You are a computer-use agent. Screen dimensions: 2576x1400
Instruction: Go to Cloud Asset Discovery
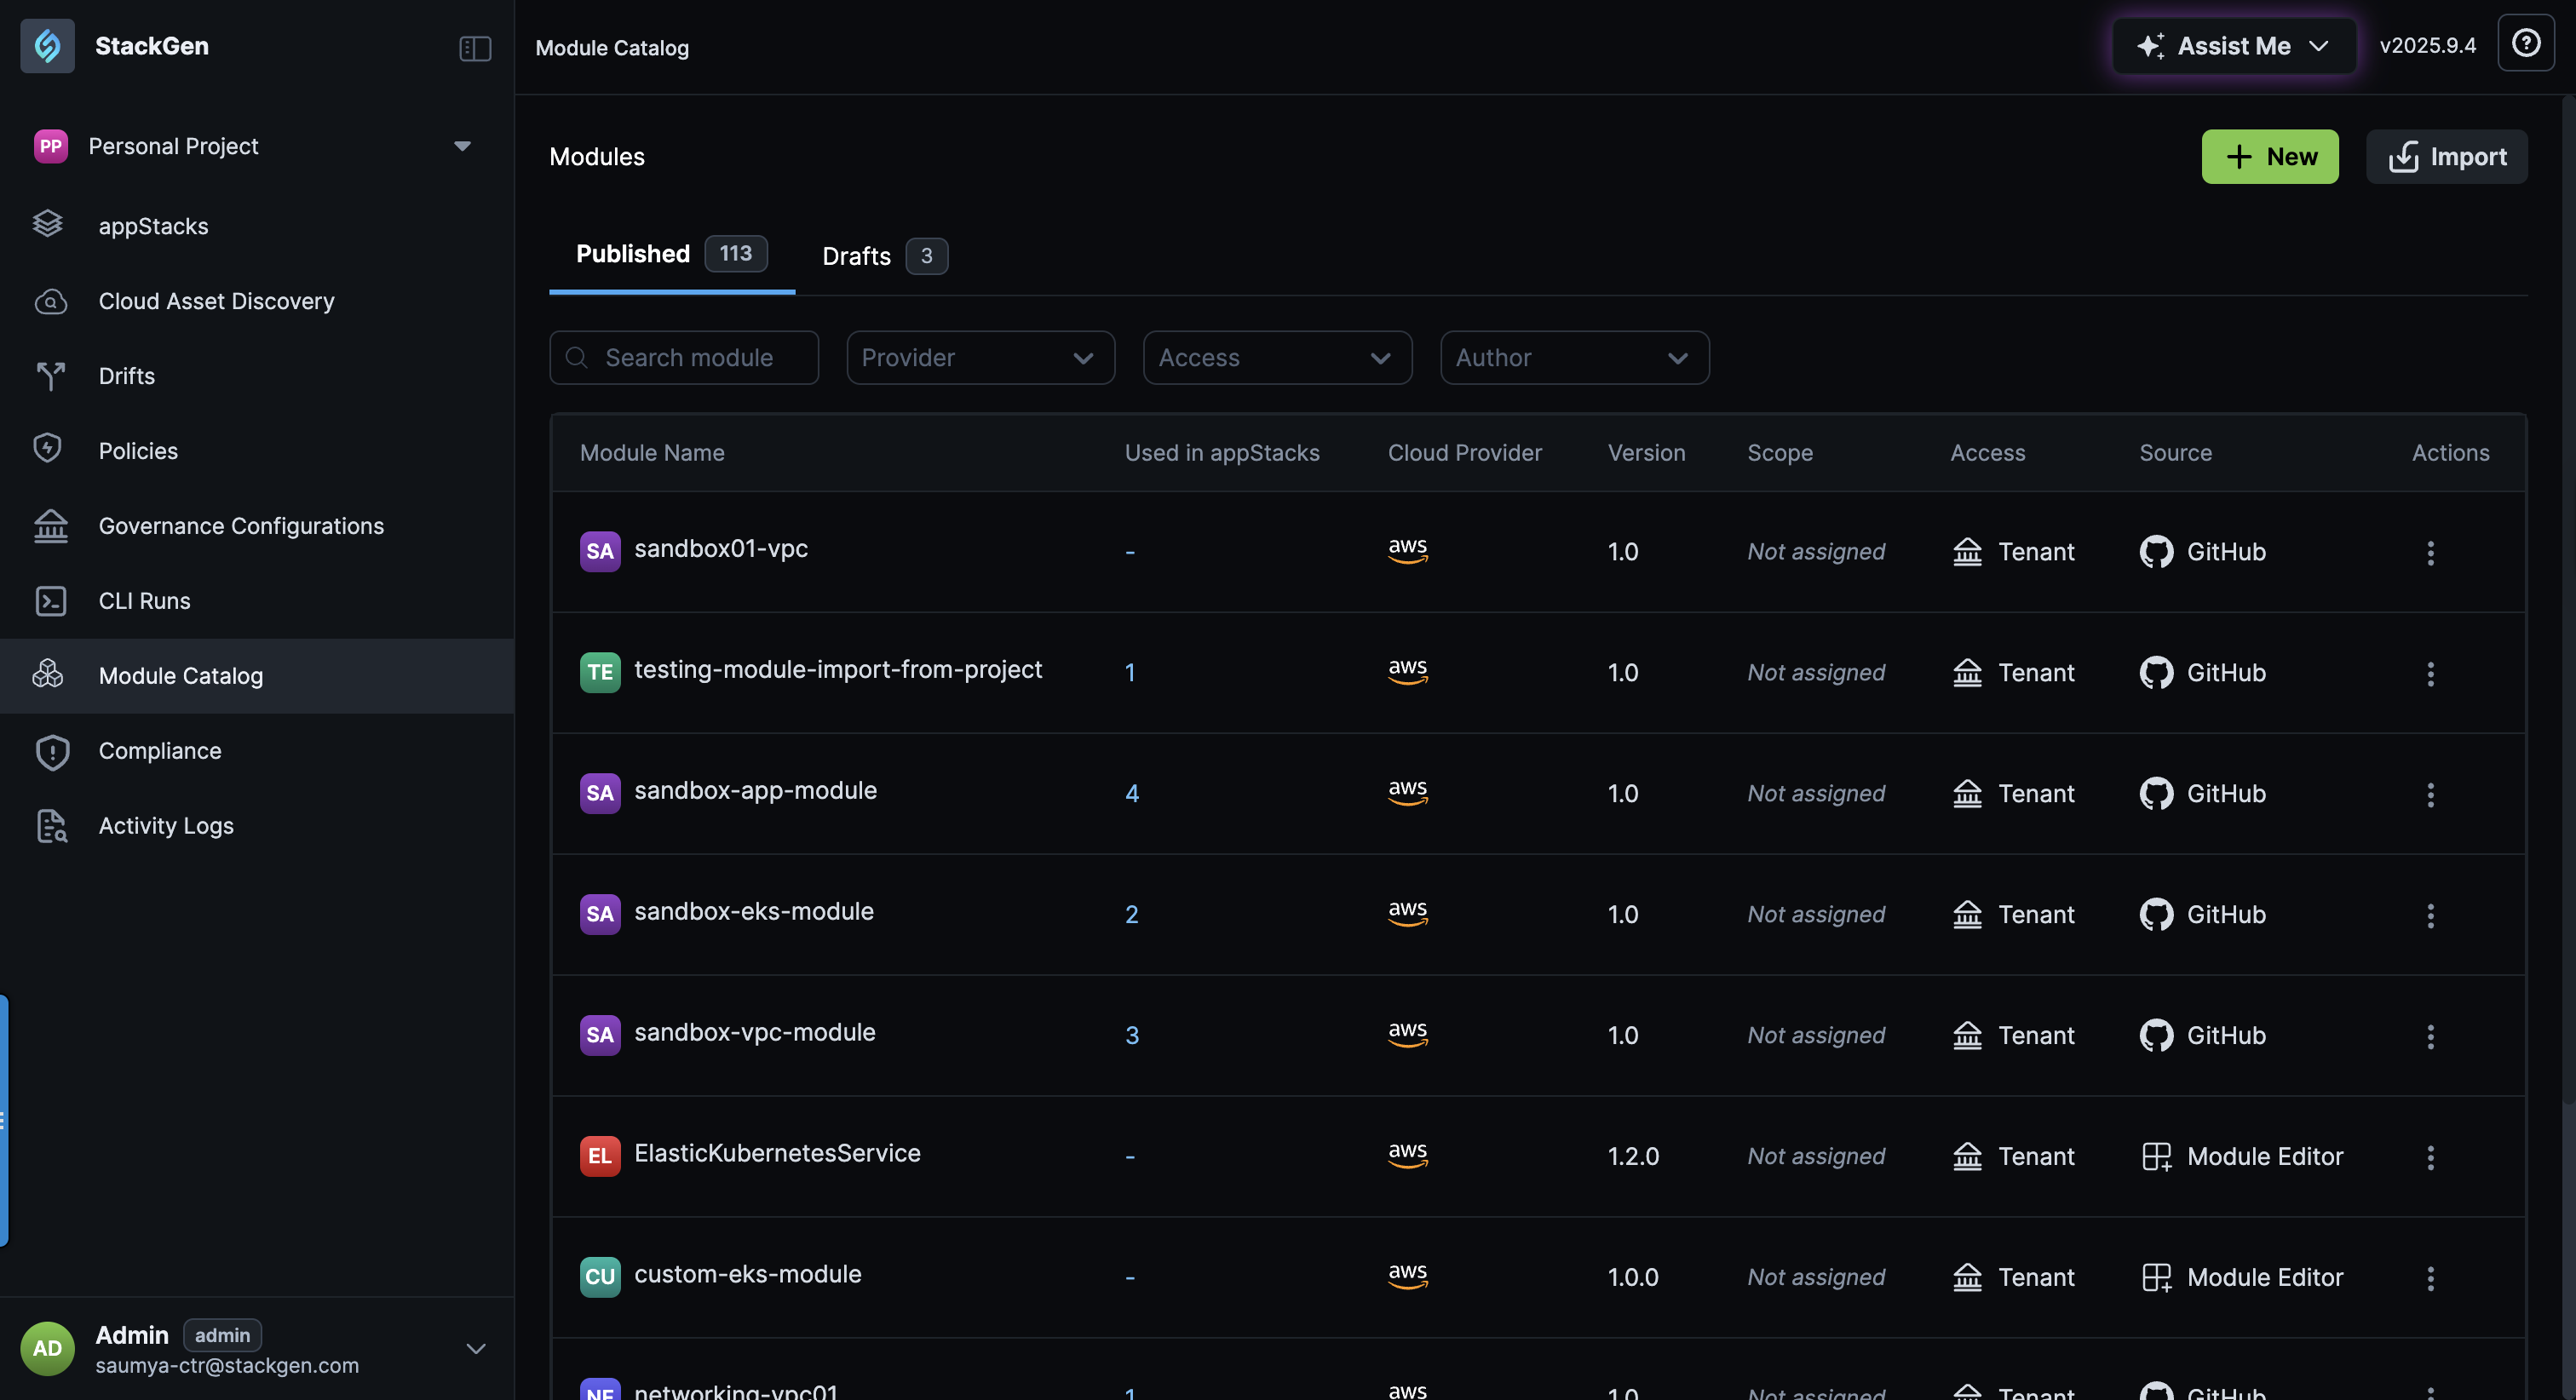tap(216, 301)
